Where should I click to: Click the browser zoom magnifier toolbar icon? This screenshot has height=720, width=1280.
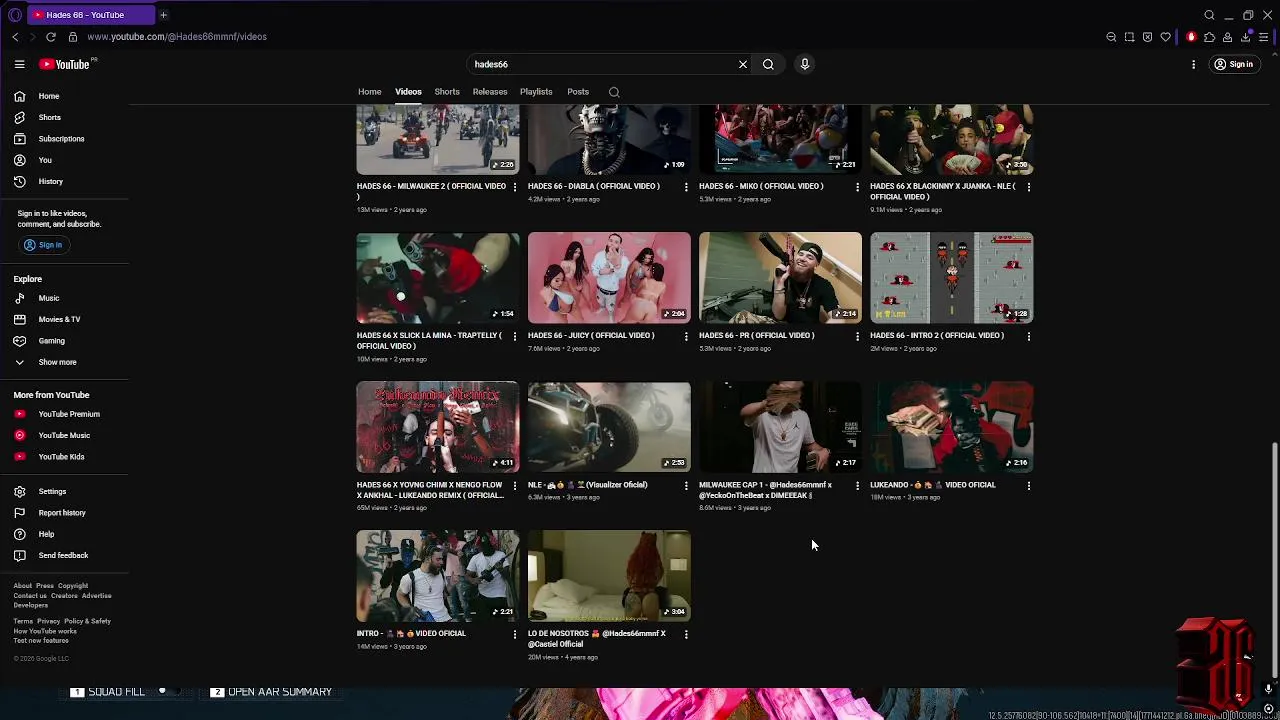tap(1111, 37)
